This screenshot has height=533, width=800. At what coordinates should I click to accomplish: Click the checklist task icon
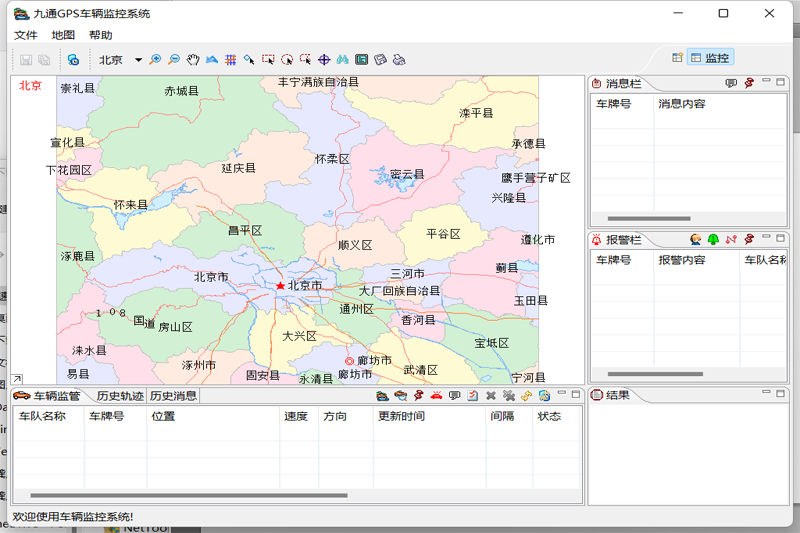click(x=472, y=395)
